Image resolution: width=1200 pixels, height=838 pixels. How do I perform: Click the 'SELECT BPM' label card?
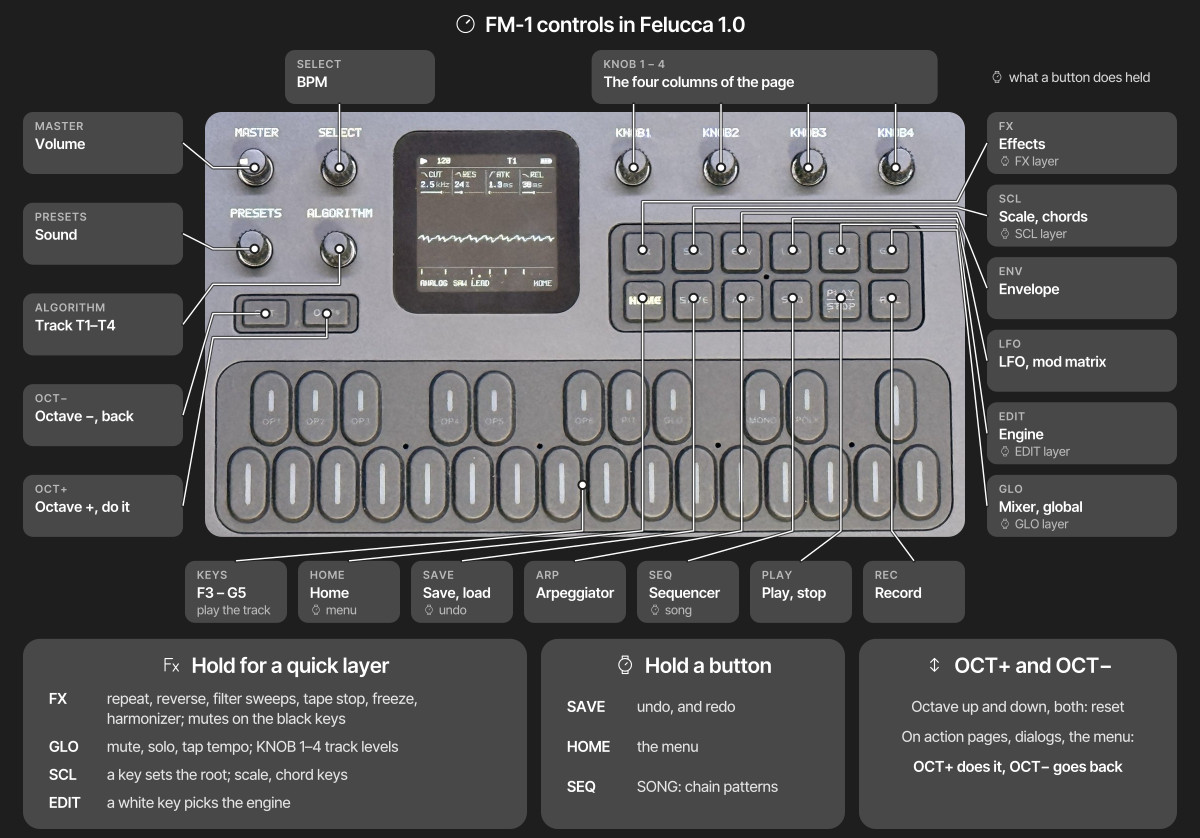pyautogui.click(x=360, y=76)
